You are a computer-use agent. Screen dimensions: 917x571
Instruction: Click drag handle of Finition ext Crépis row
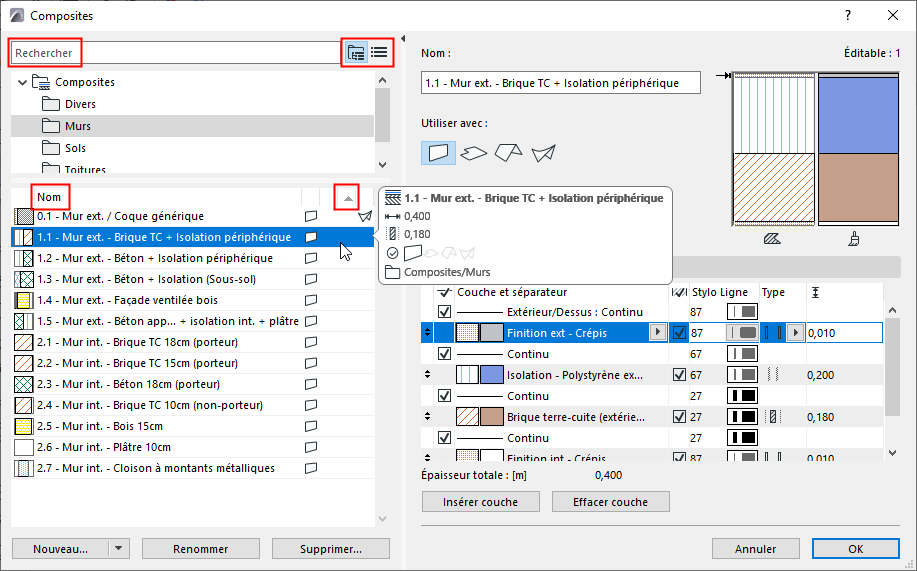[x=428, y=332]
